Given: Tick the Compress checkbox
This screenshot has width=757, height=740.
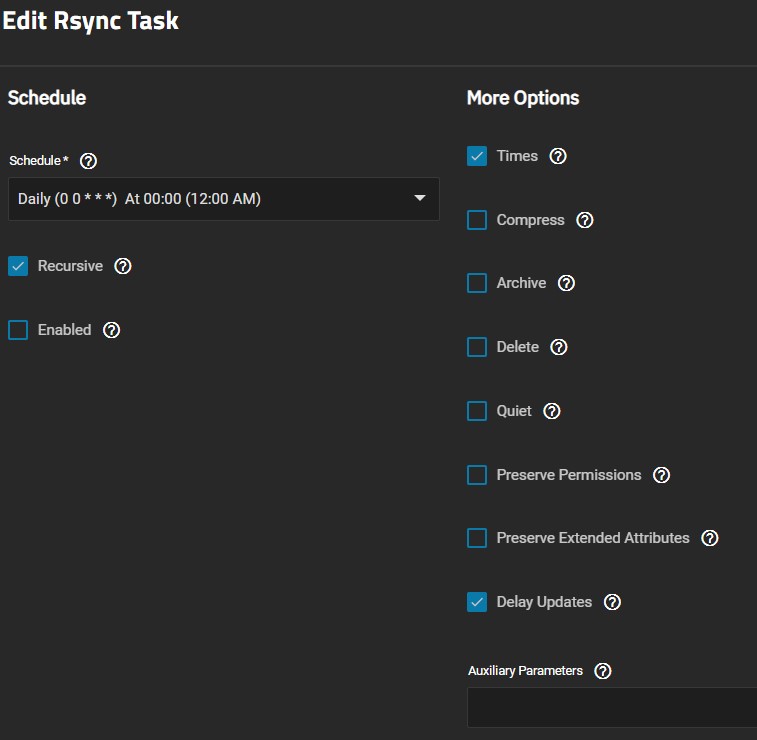Looking at the screenshot, I should click(477, 220).
